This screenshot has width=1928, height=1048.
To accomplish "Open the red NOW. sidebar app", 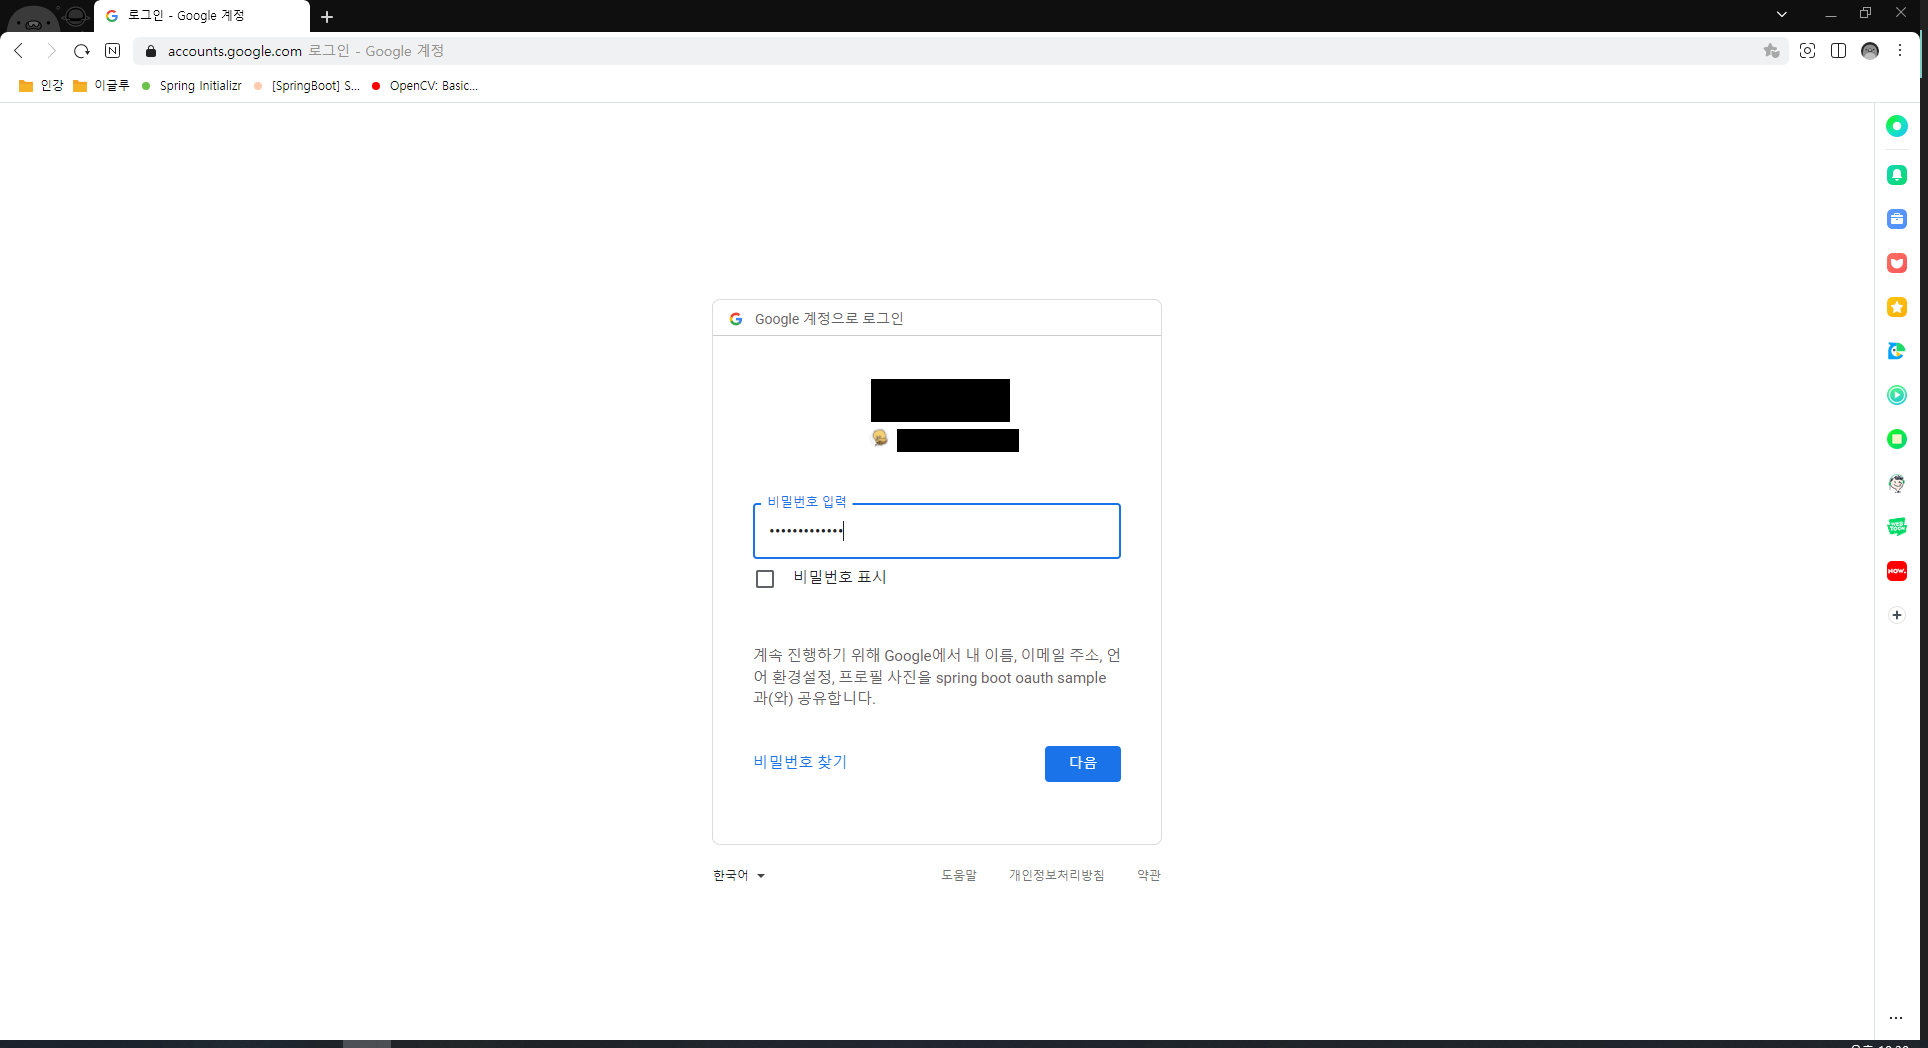I will pos(1896,571).
